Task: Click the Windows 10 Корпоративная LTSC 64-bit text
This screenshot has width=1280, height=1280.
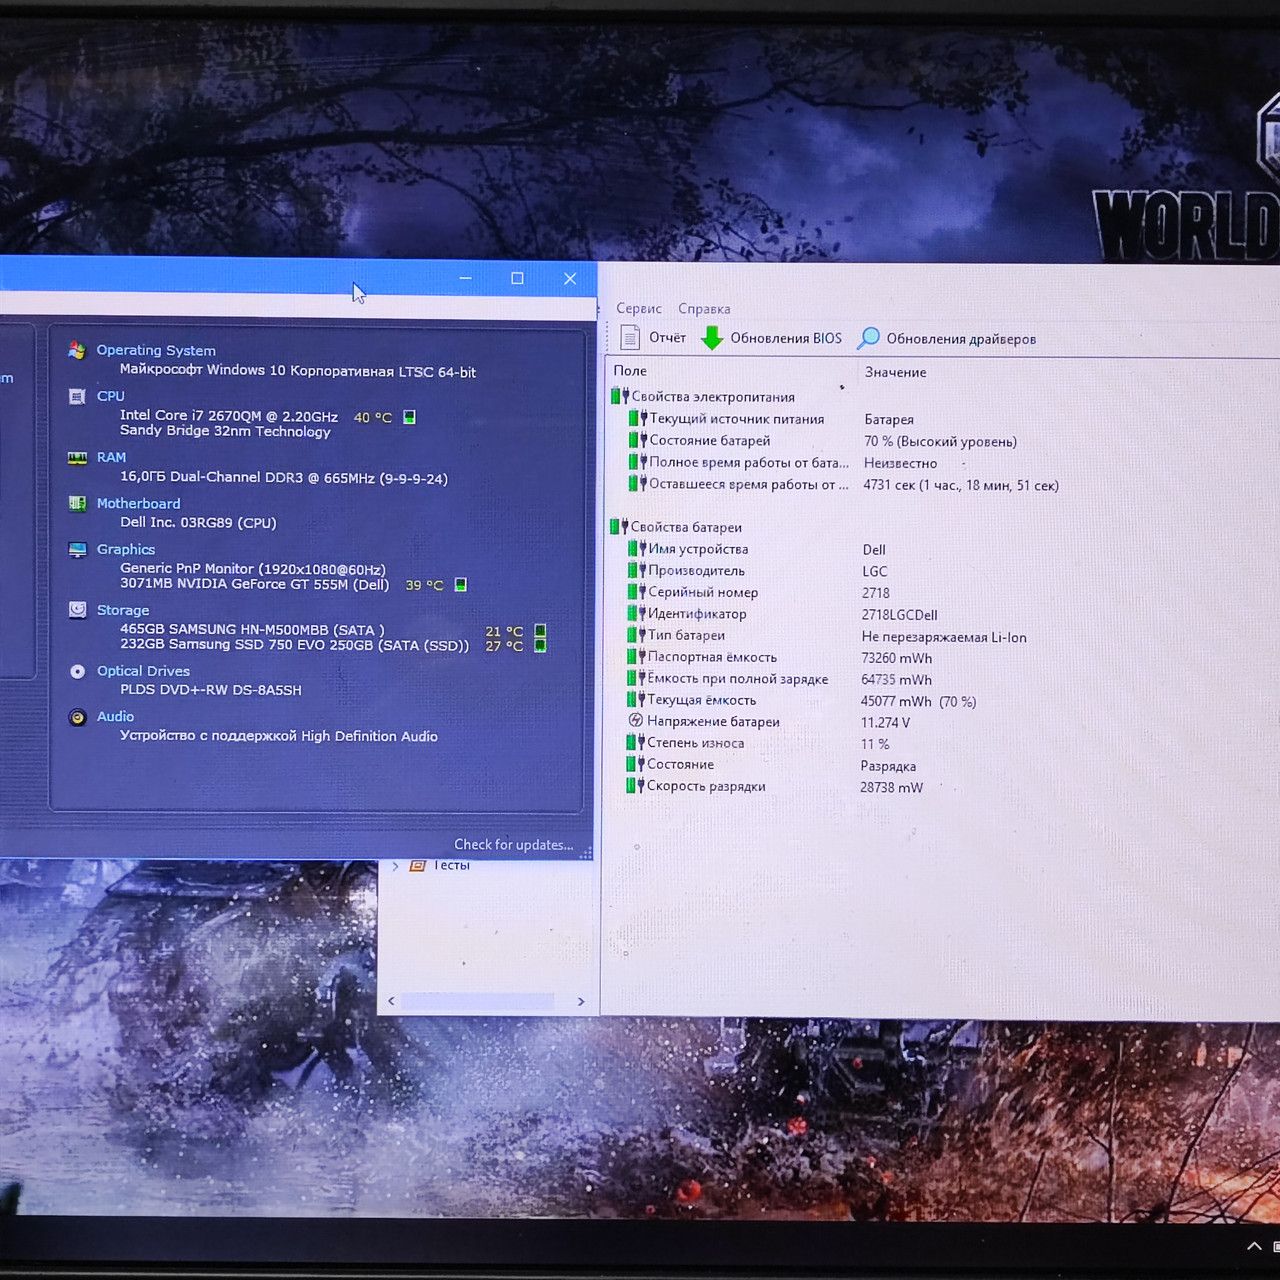Action: 298,371
